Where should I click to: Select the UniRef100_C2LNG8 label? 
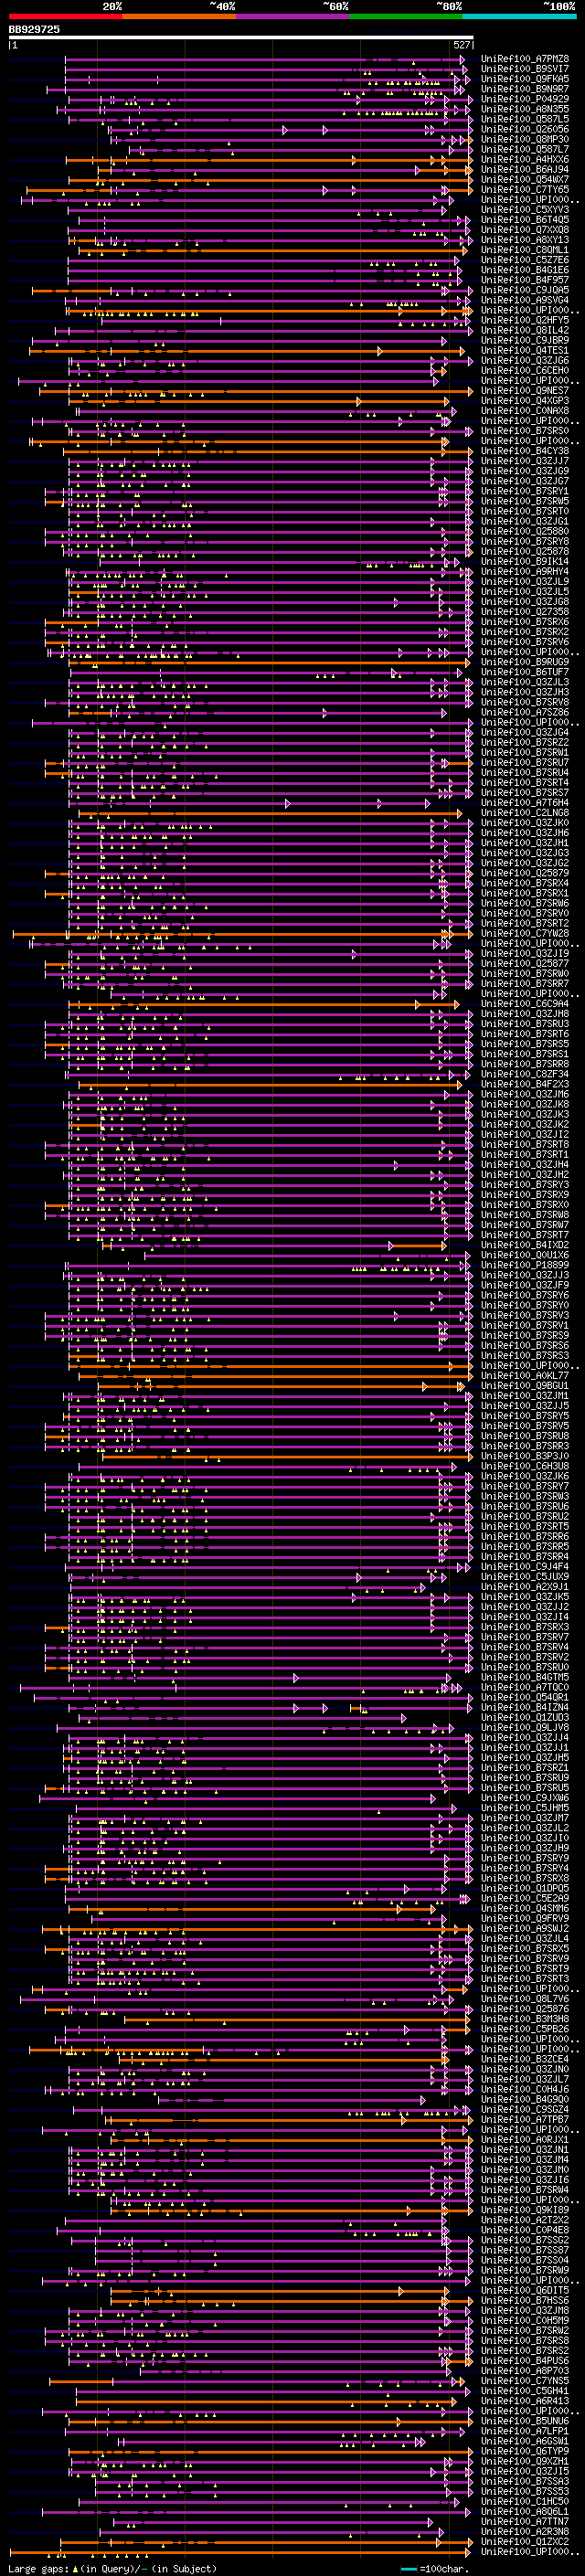coord(525,813)
